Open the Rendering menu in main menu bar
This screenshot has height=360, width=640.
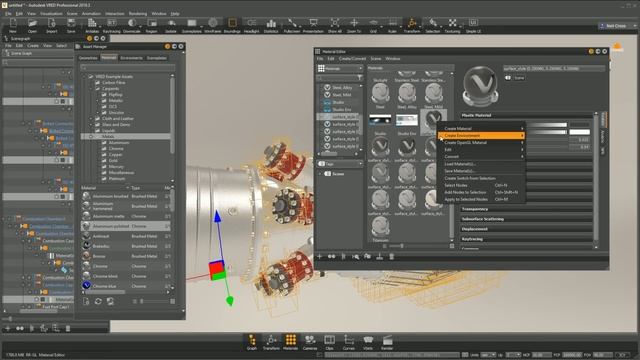(138, 14)
